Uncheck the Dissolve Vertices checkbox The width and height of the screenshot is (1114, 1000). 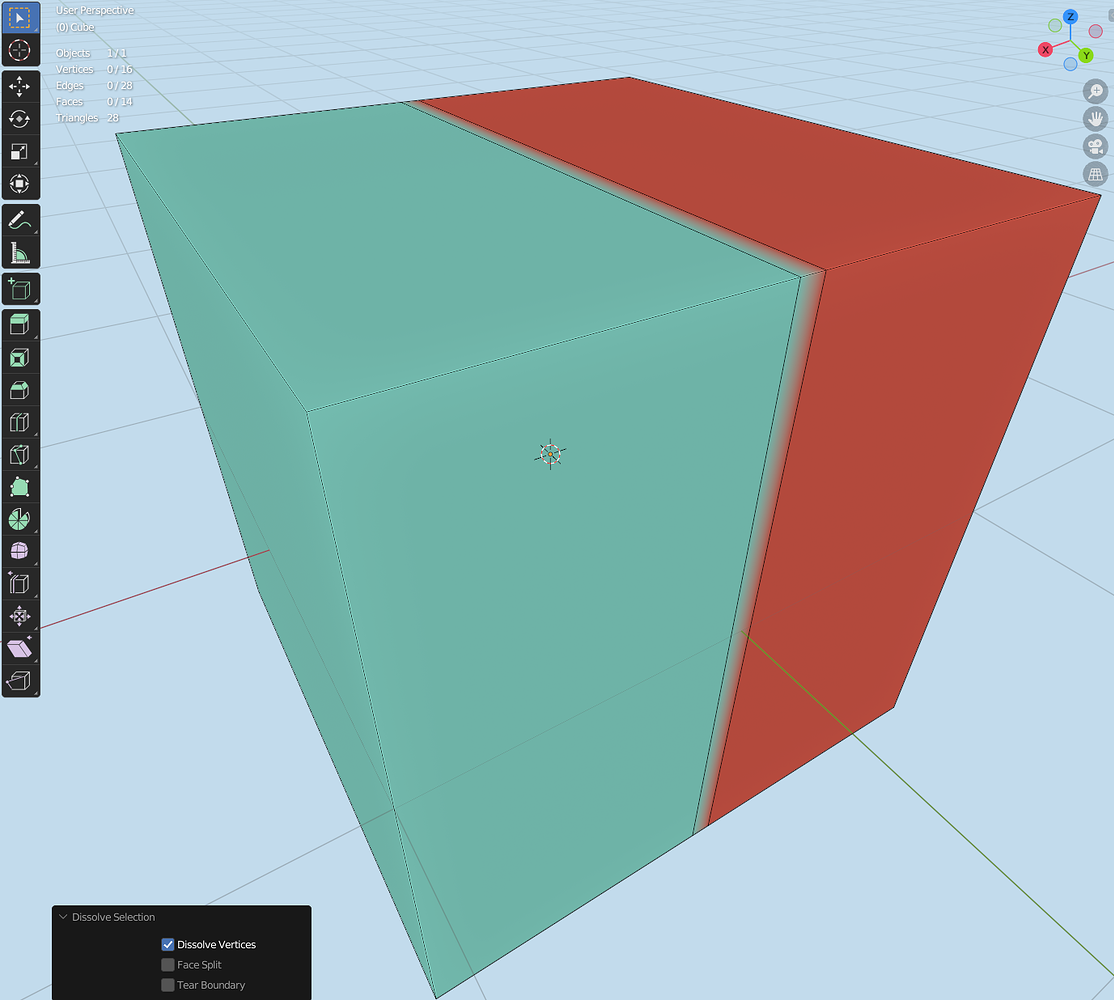pyautogui.click(x=167, y=944)
